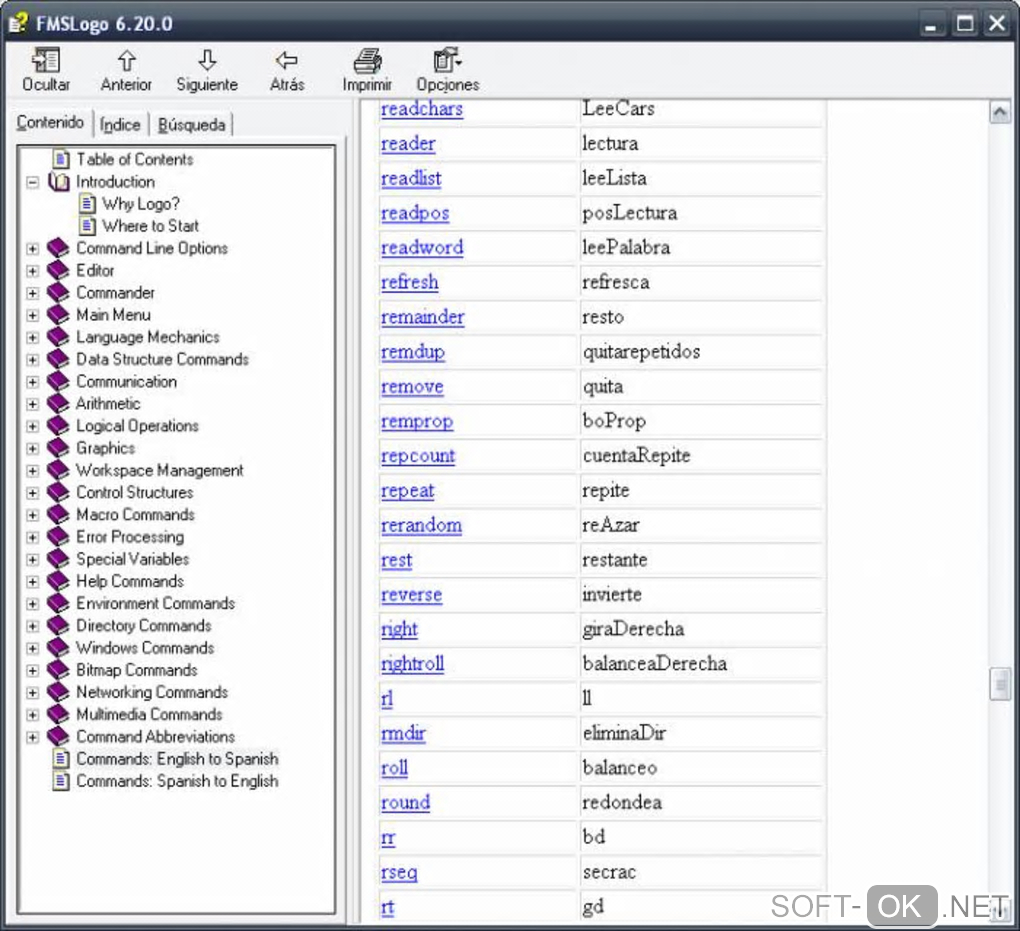1020x931 pixels.
Task: Expand the Command Line Options node
Action: [33, 249]
